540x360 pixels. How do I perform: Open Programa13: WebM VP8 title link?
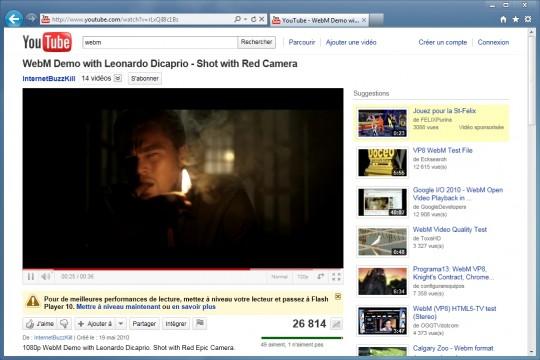point(453,273)
